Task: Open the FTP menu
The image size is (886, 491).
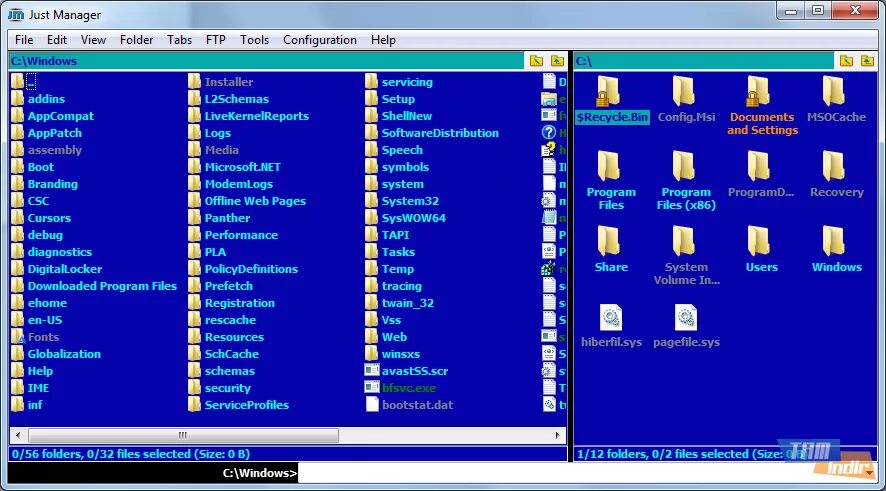Action: click(215, 40)
